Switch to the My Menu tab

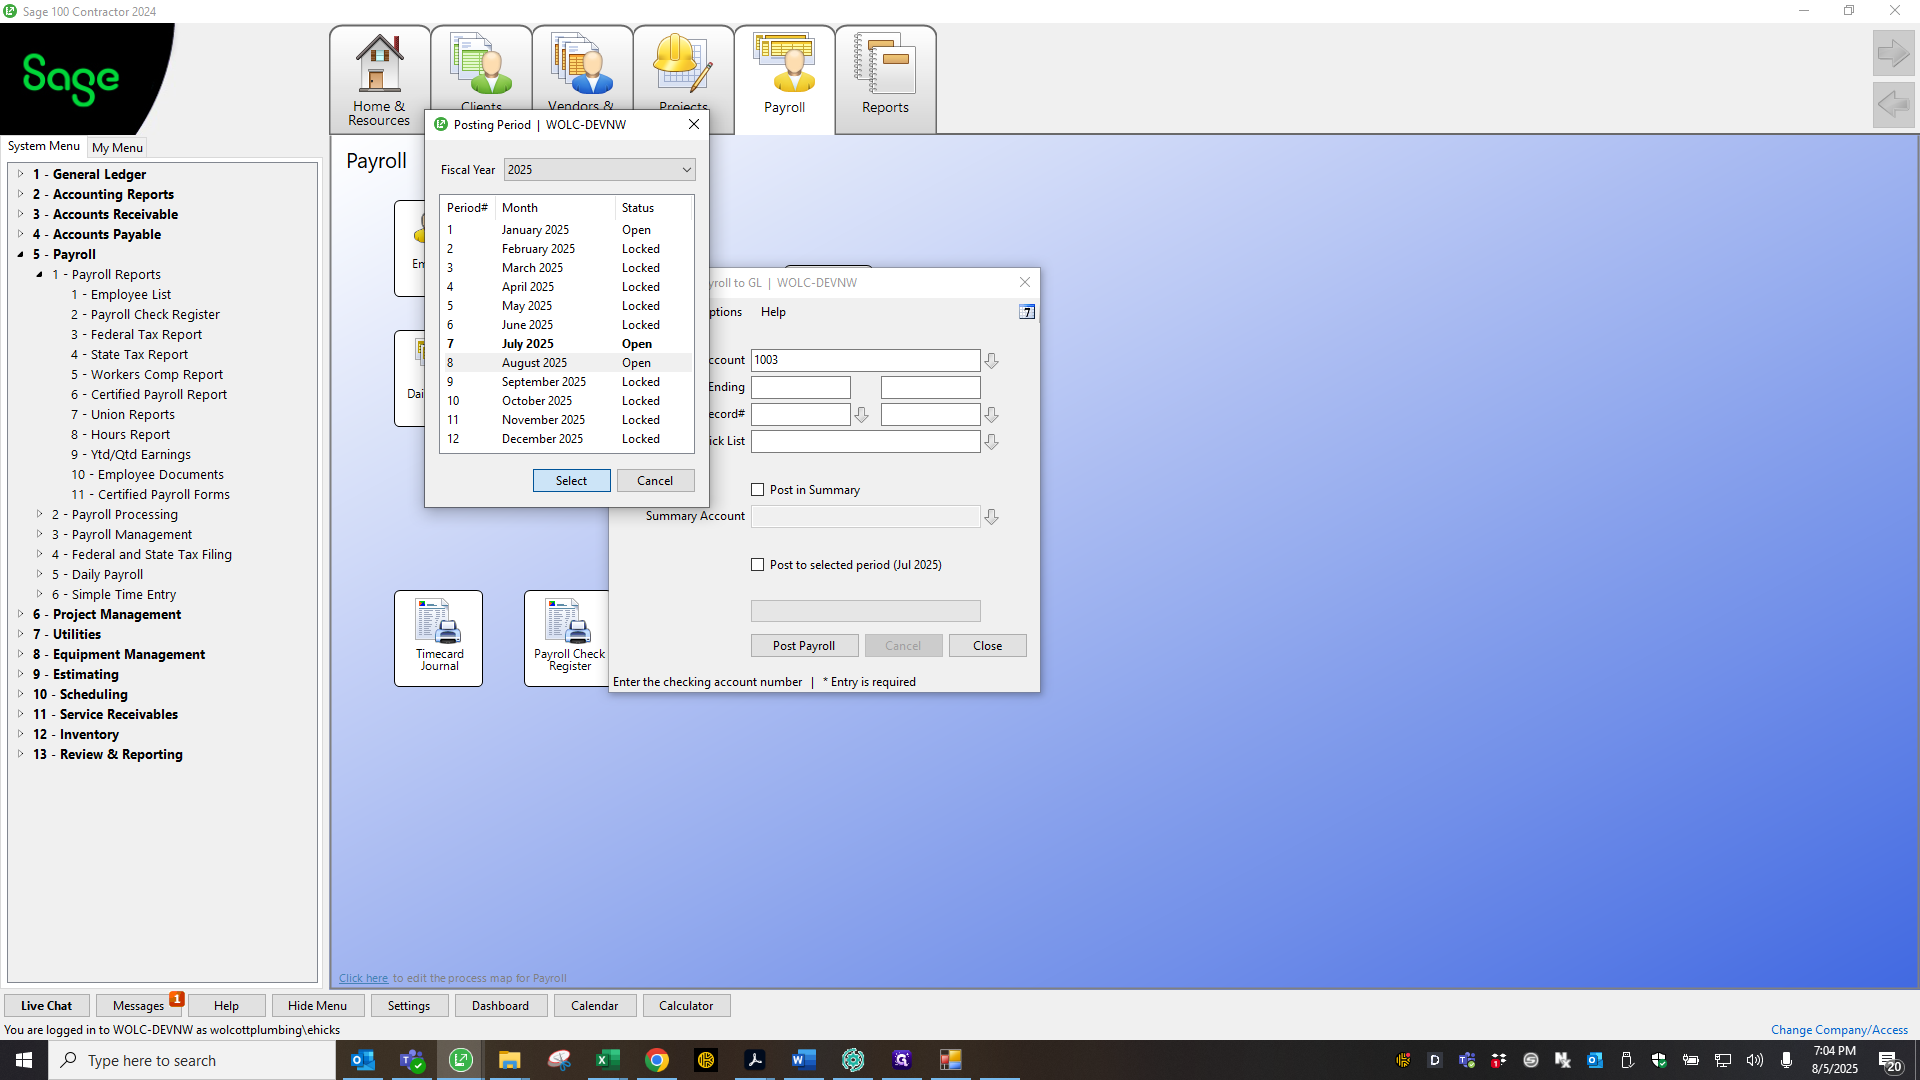tap(117, 147)
